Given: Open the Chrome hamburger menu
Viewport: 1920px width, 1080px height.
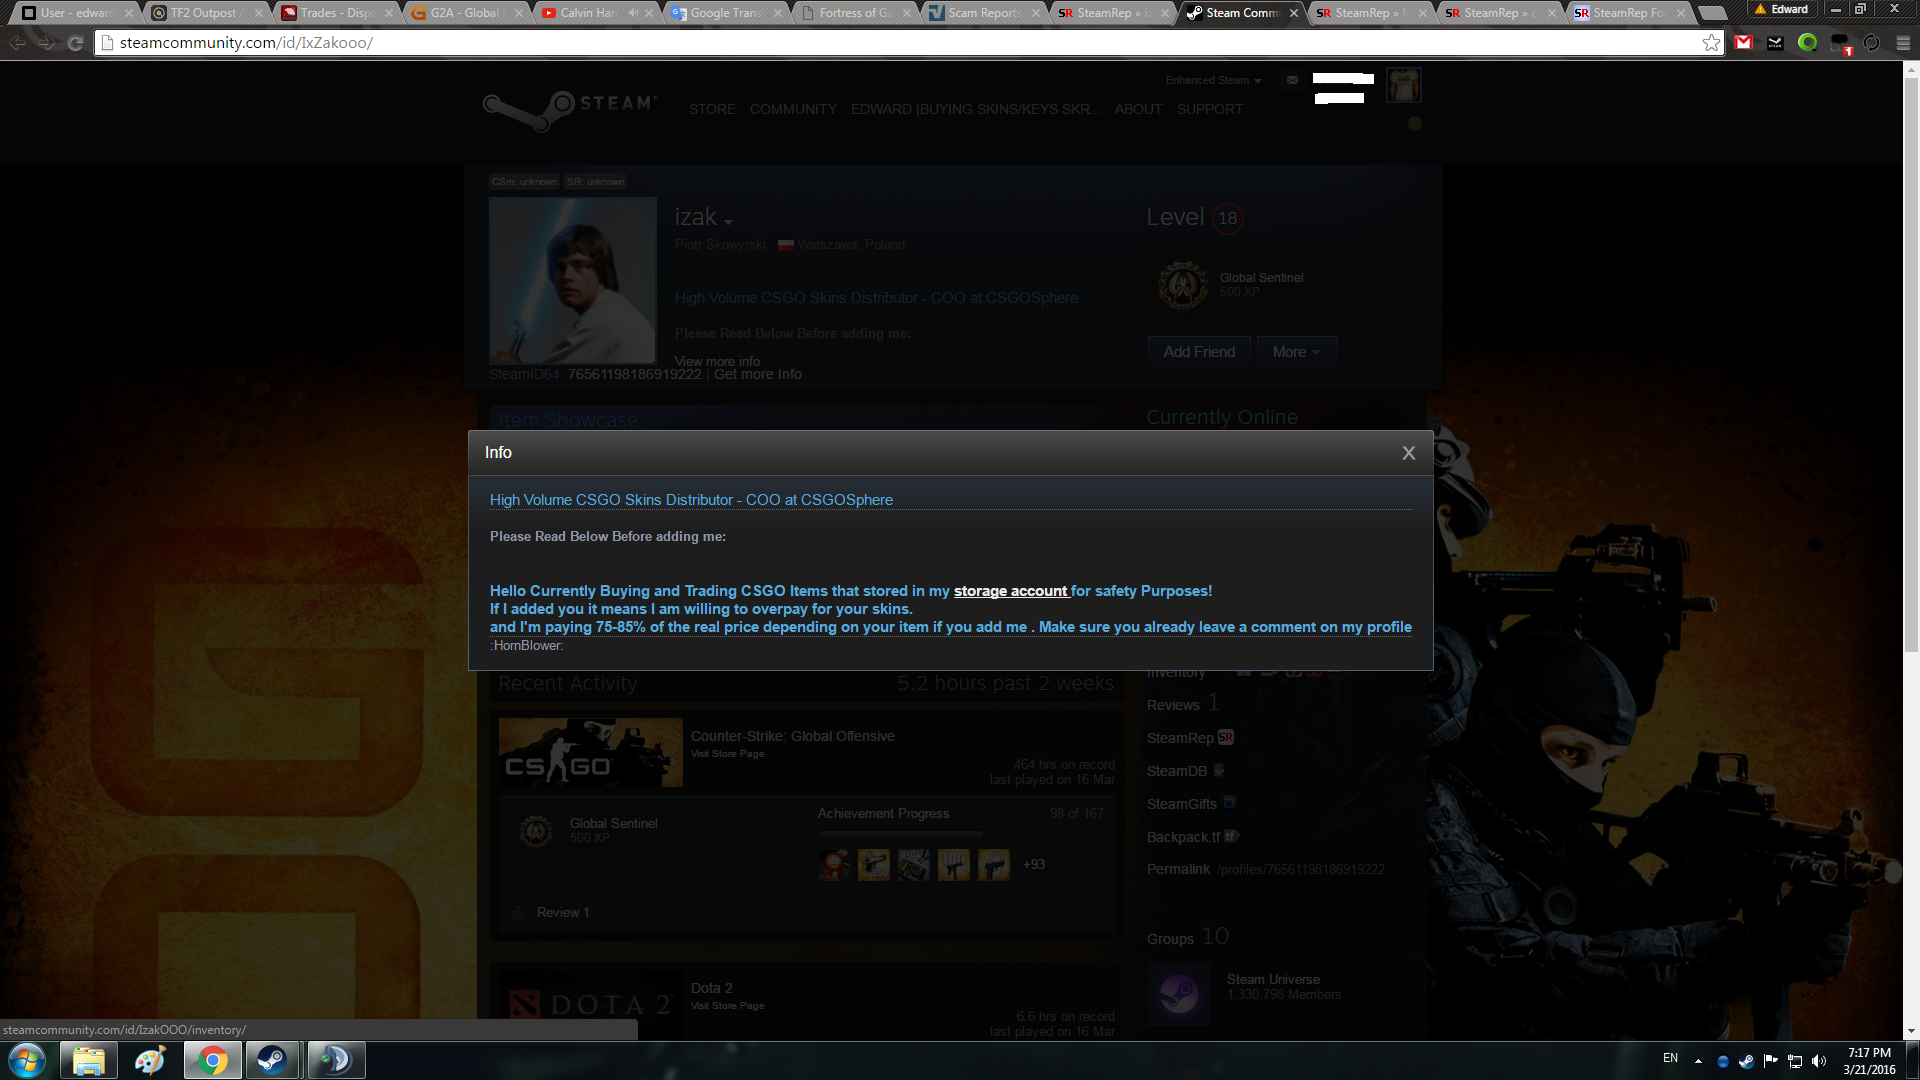Looking at the screenshot, I should (1903, 43).
